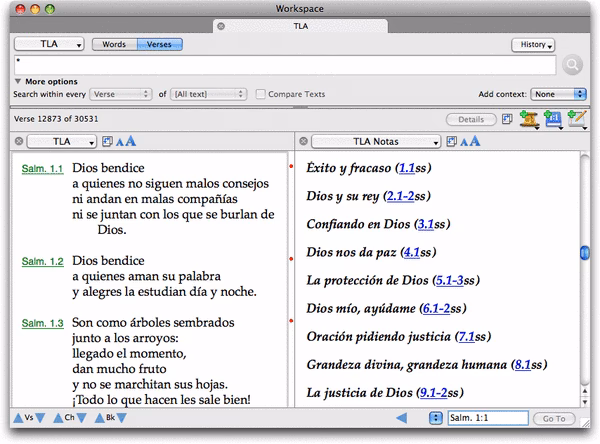Decrease text size in TLA Notas pane
The width and height of the screenshot is (600, 444).
click(x=464, y=142)
